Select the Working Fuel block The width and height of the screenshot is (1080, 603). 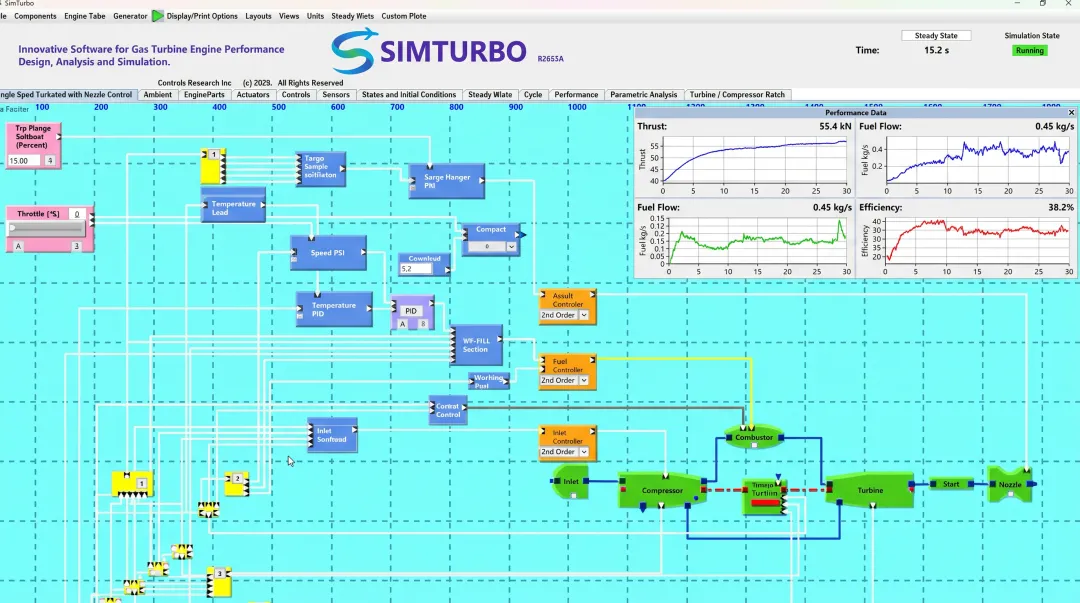pos(488,381)
